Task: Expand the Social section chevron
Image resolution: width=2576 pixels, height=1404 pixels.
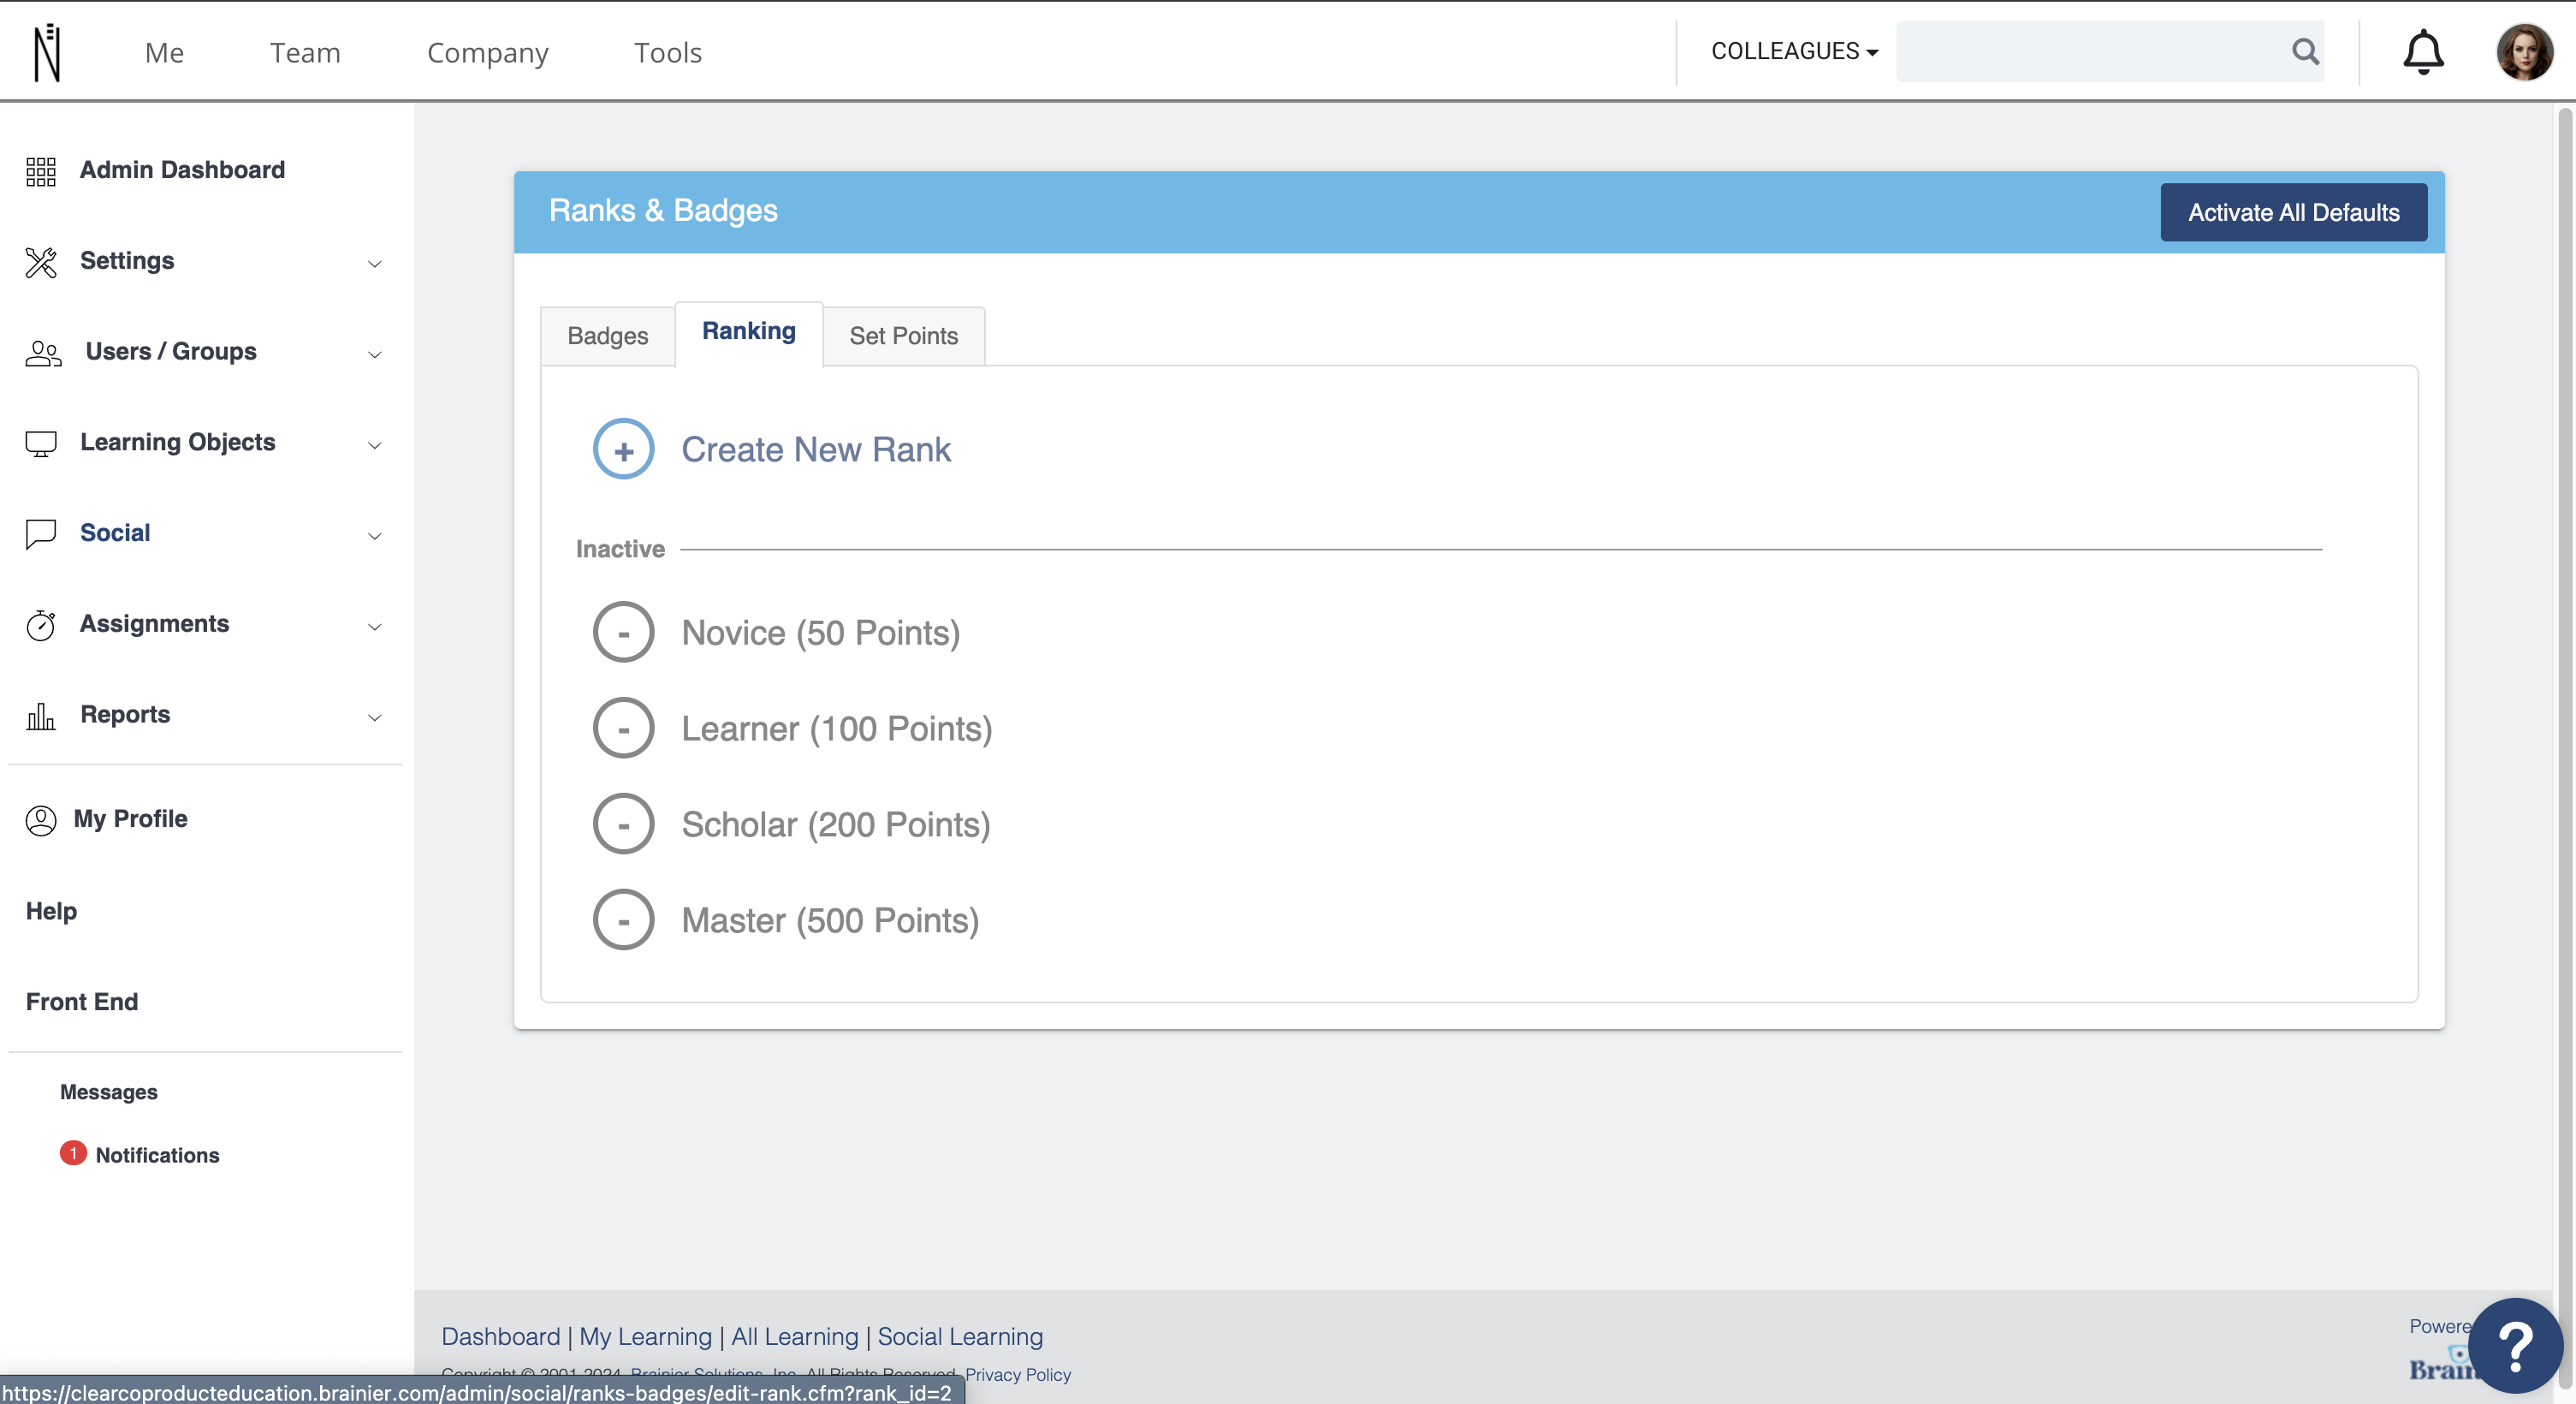Action: 375,536
